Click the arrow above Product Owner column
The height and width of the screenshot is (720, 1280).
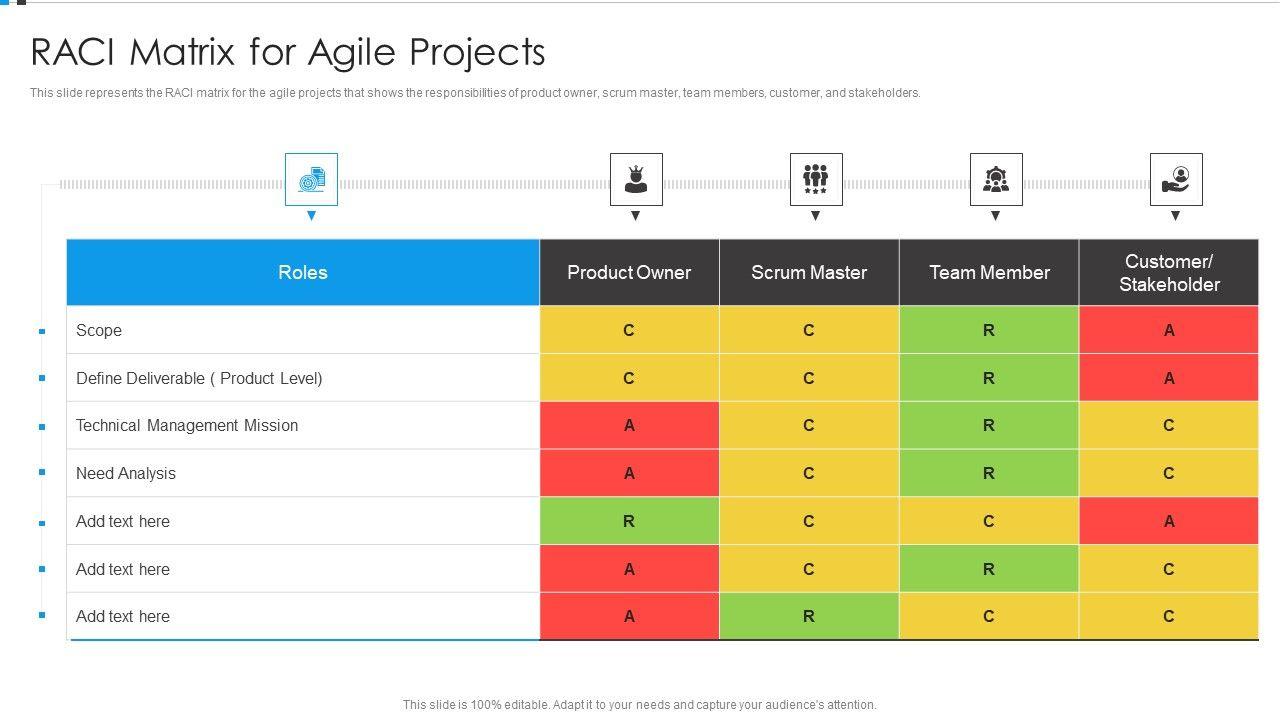pos(635,216)
